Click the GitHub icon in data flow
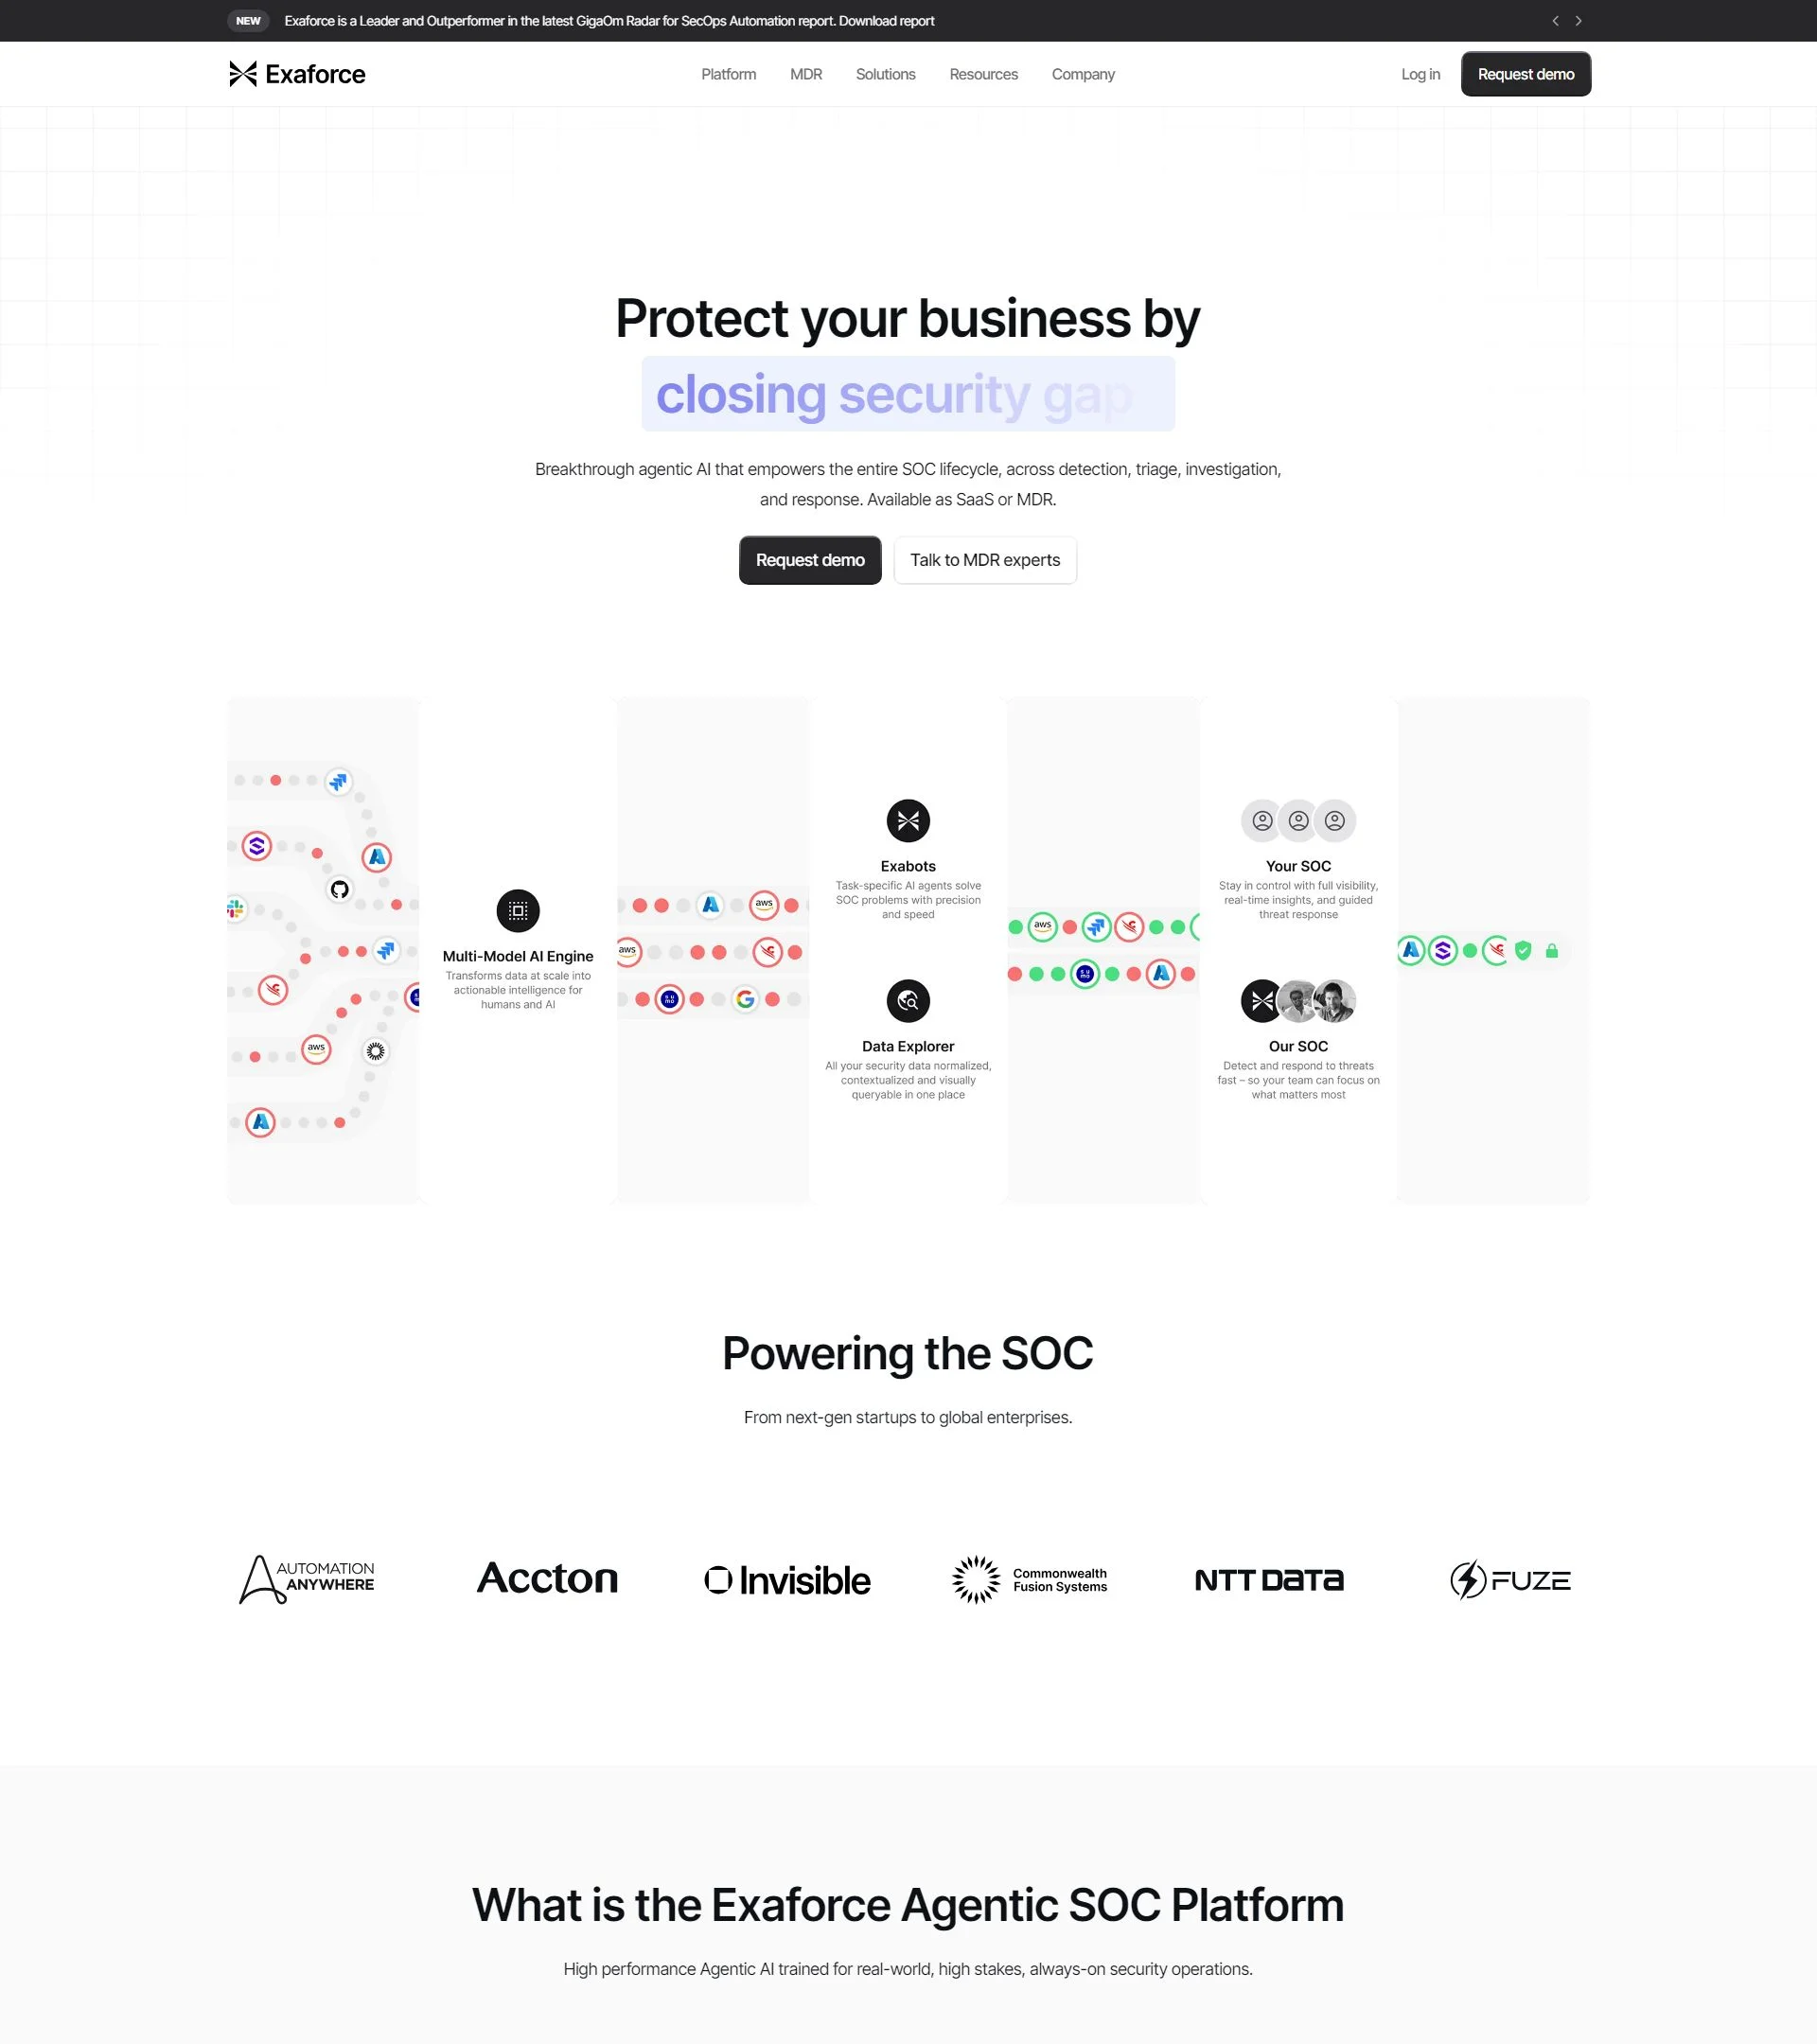 point(340,889)
